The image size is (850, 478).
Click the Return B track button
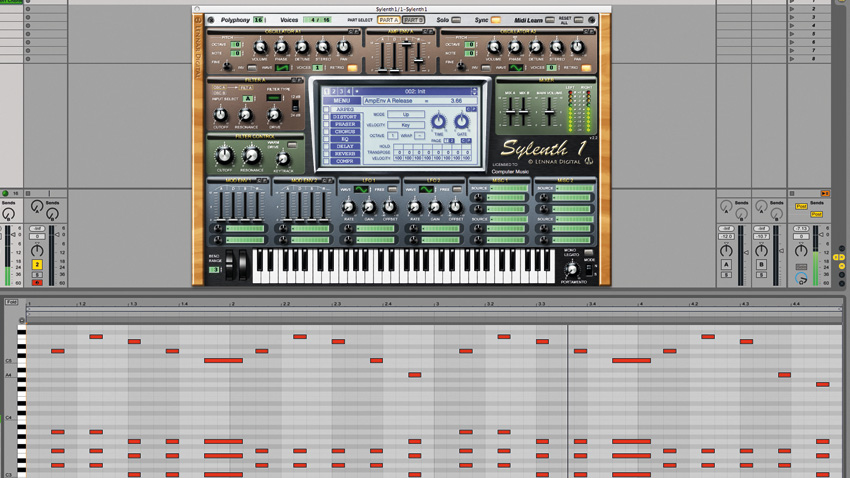click(761, 264)
